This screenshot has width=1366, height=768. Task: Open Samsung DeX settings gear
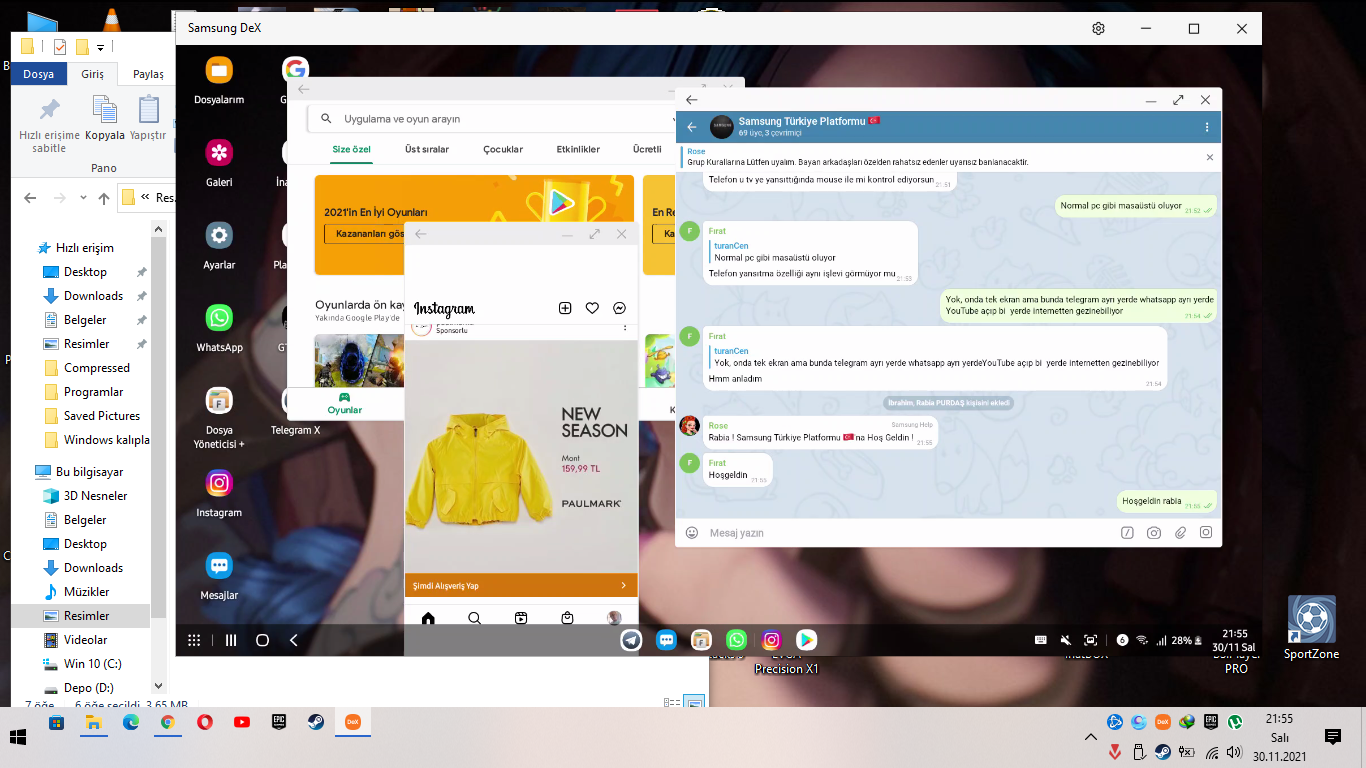(1098, 29)
